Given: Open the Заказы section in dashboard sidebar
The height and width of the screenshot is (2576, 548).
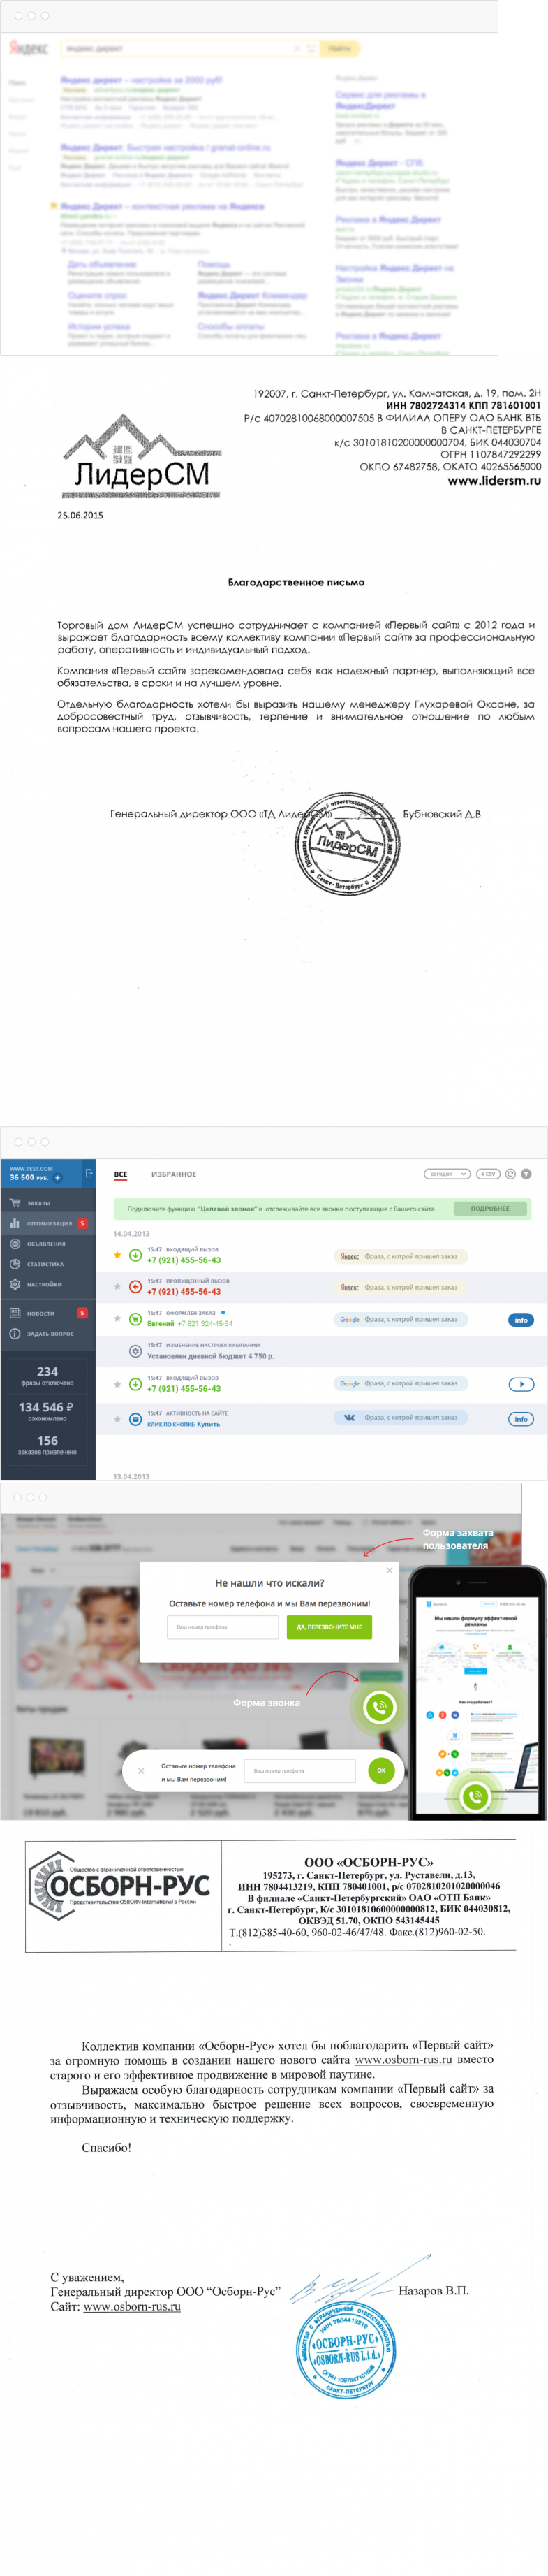Looking at the screenshot, I should (48, 1203).
